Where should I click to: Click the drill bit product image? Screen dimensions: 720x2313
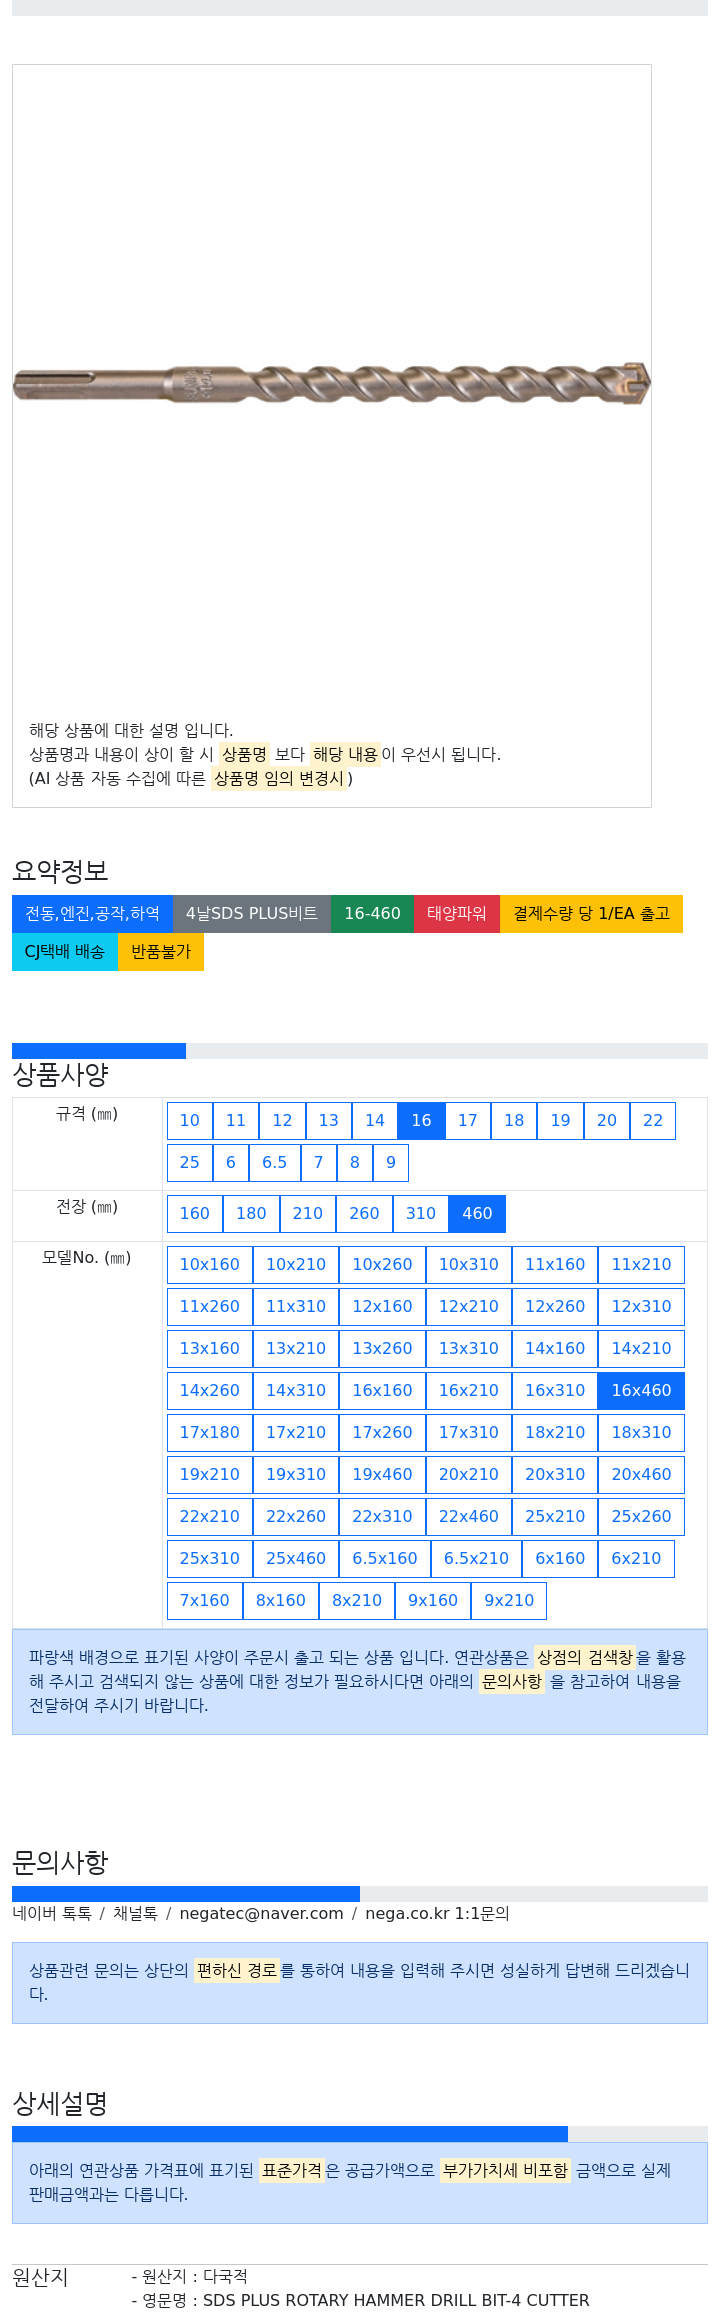click(x=331, y=384)
